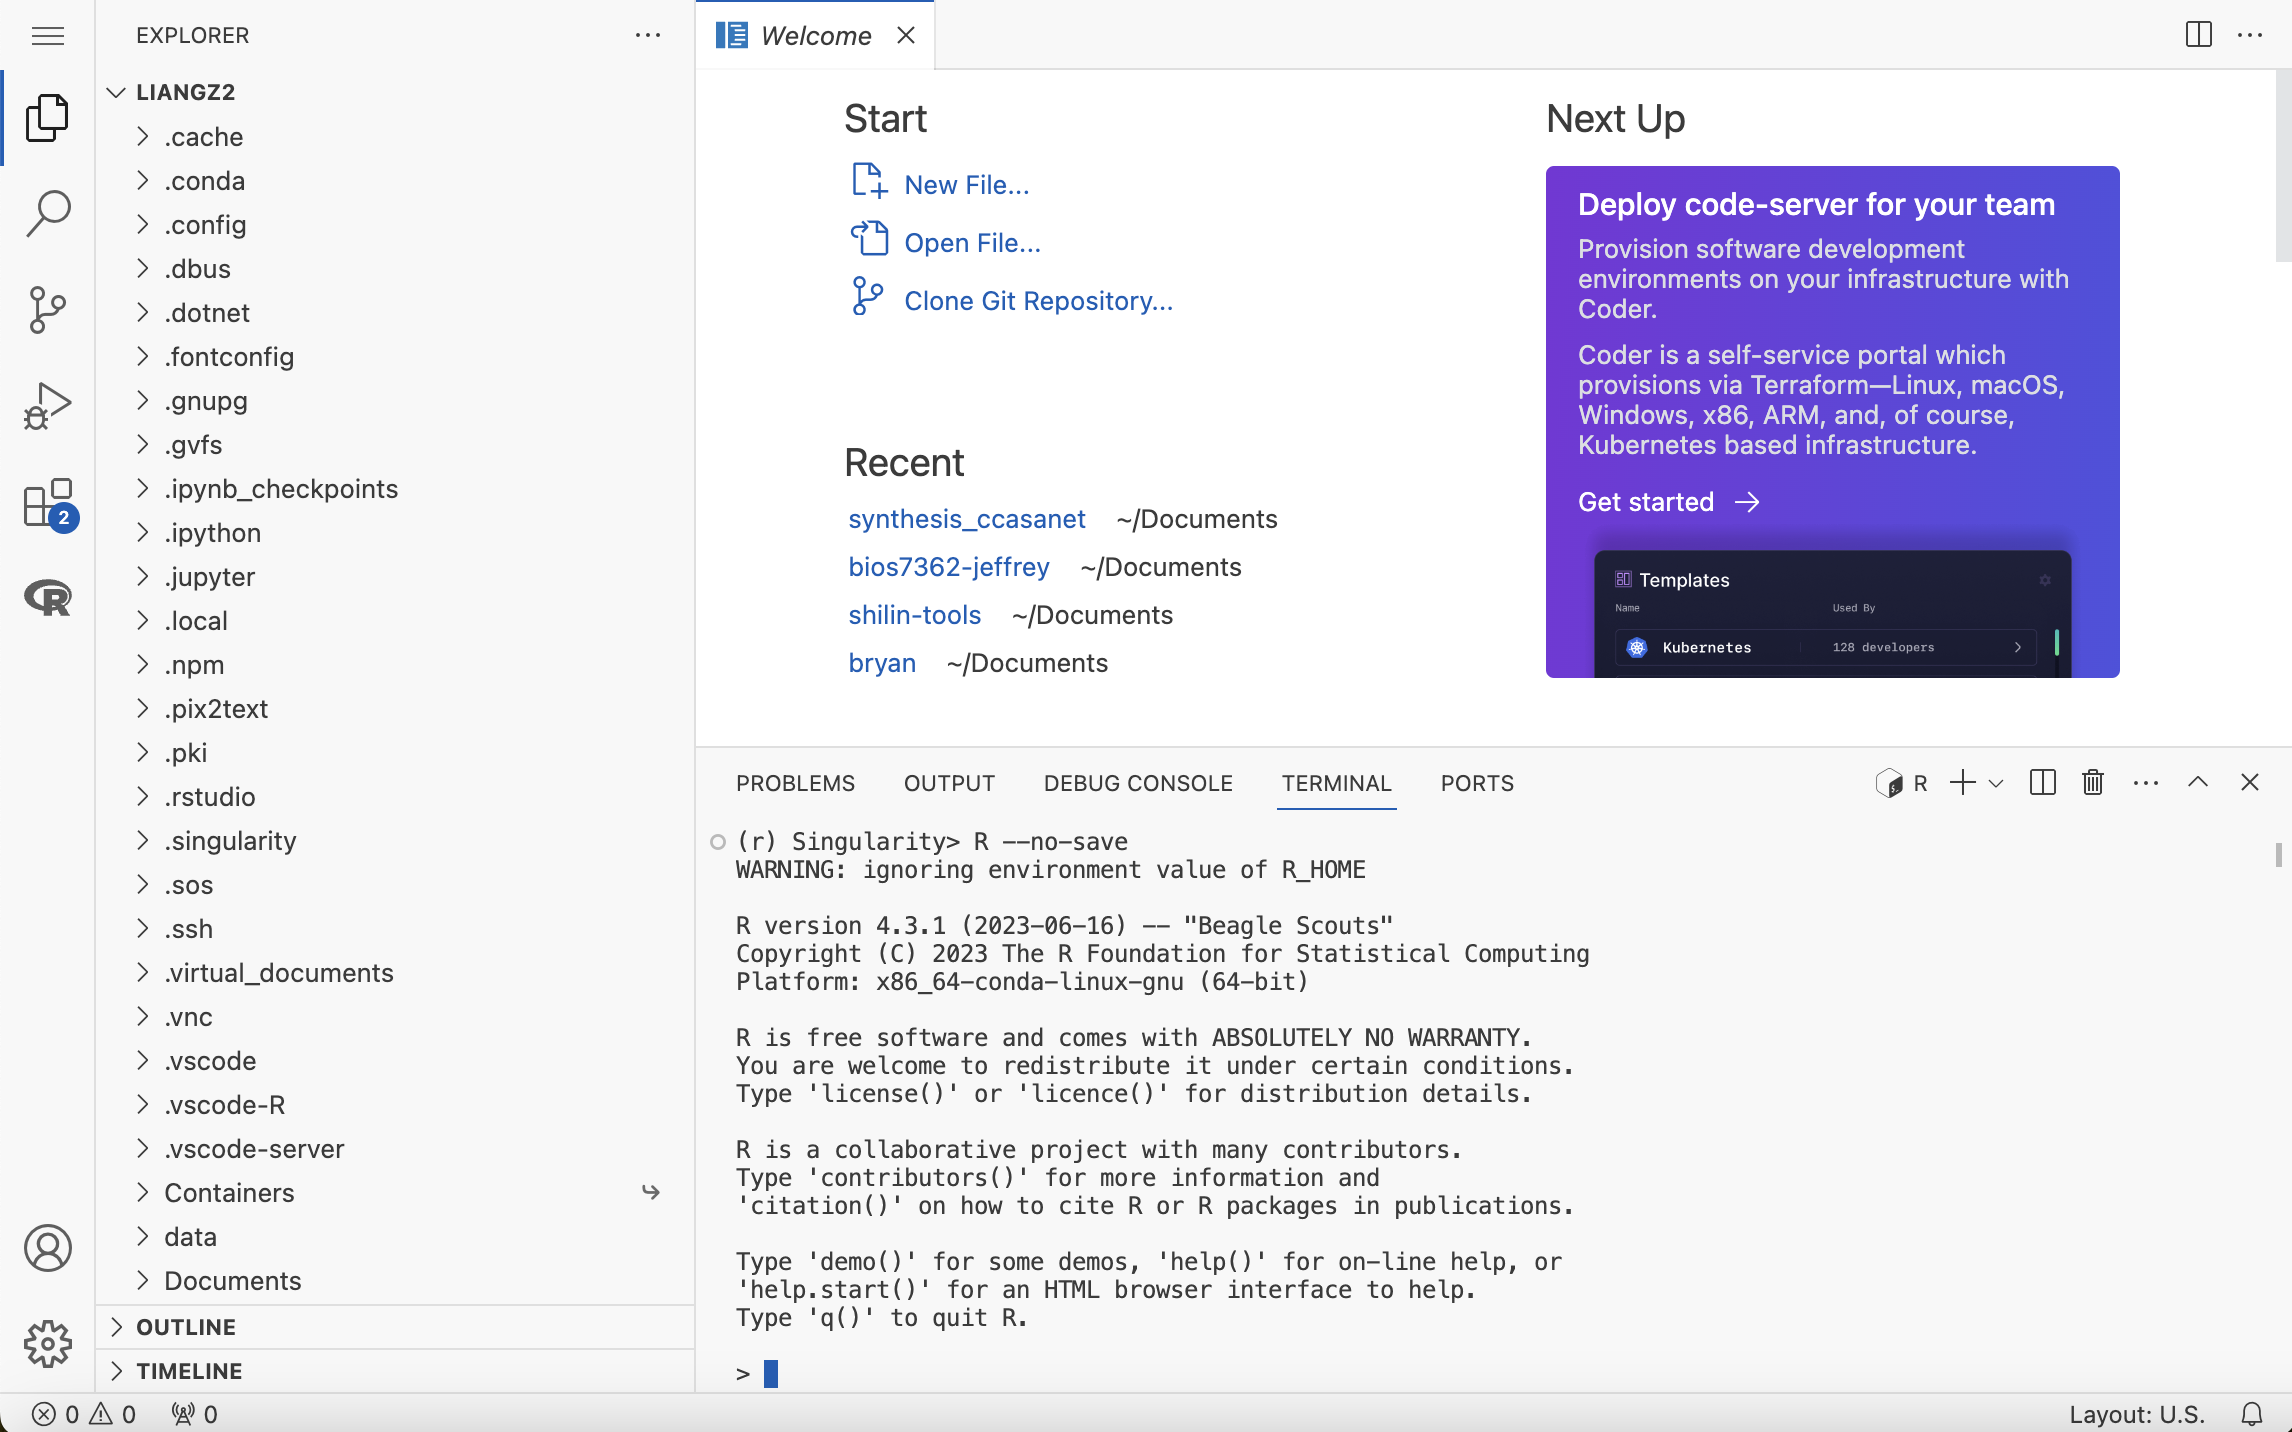The height and width of the screenshot is (1432, 2292).
Task: Open Run and Debug view
Action: coord(47,405)
